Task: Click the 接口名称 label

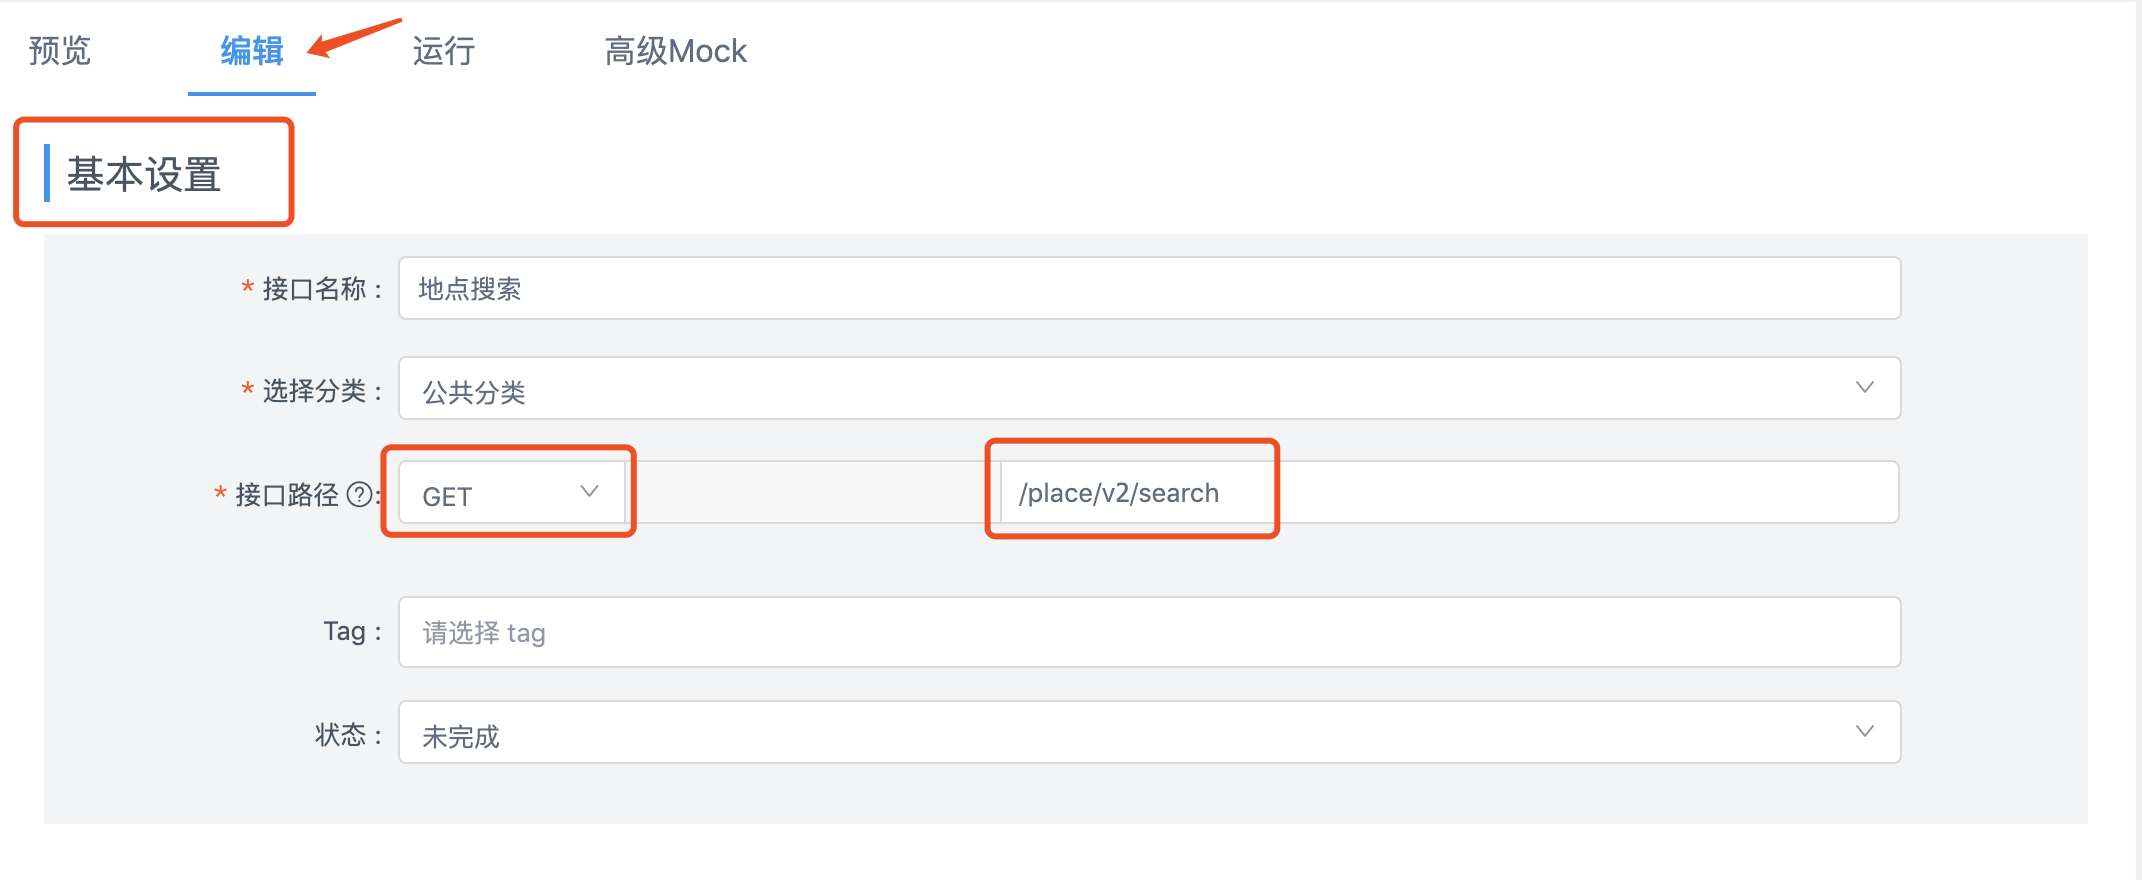Action: [x=314, y=290]
